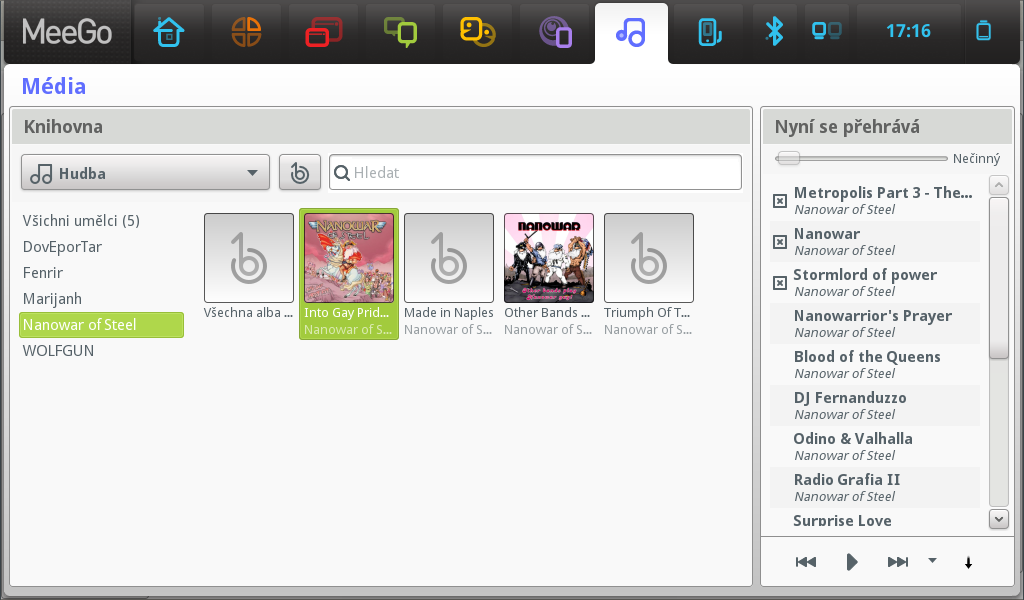Click the playlist scroll-down arrow

999,520
